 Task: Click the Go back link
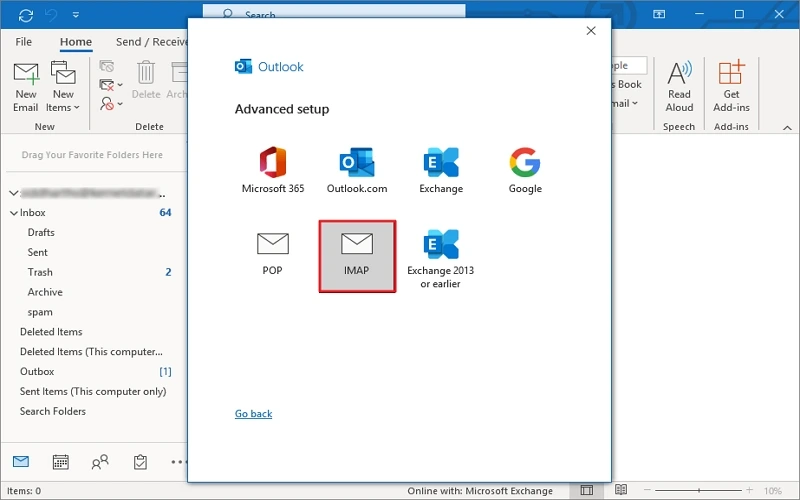pos(254,413)
